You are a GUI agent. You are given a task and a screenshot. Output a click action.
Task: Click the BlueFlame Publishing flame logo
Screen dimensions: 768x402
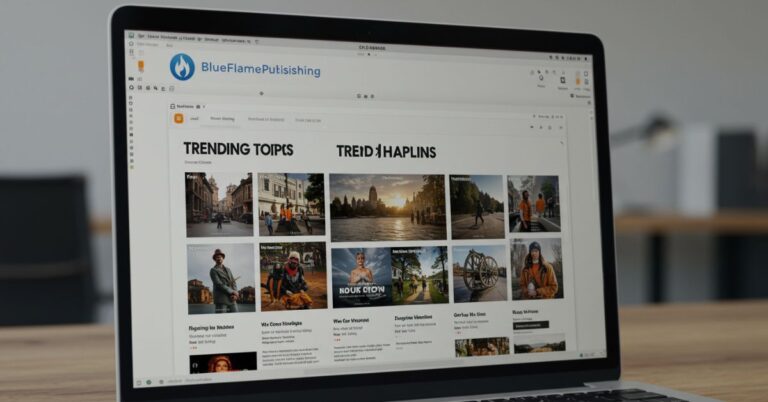tap(182, 67)
